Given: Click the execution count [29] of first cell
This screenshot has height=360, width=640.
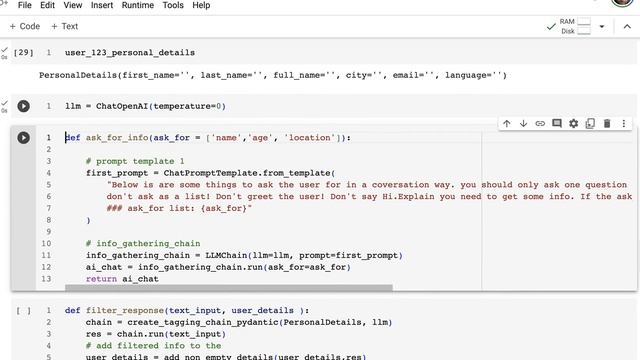Looking at the screenshot, I should 23,53.
